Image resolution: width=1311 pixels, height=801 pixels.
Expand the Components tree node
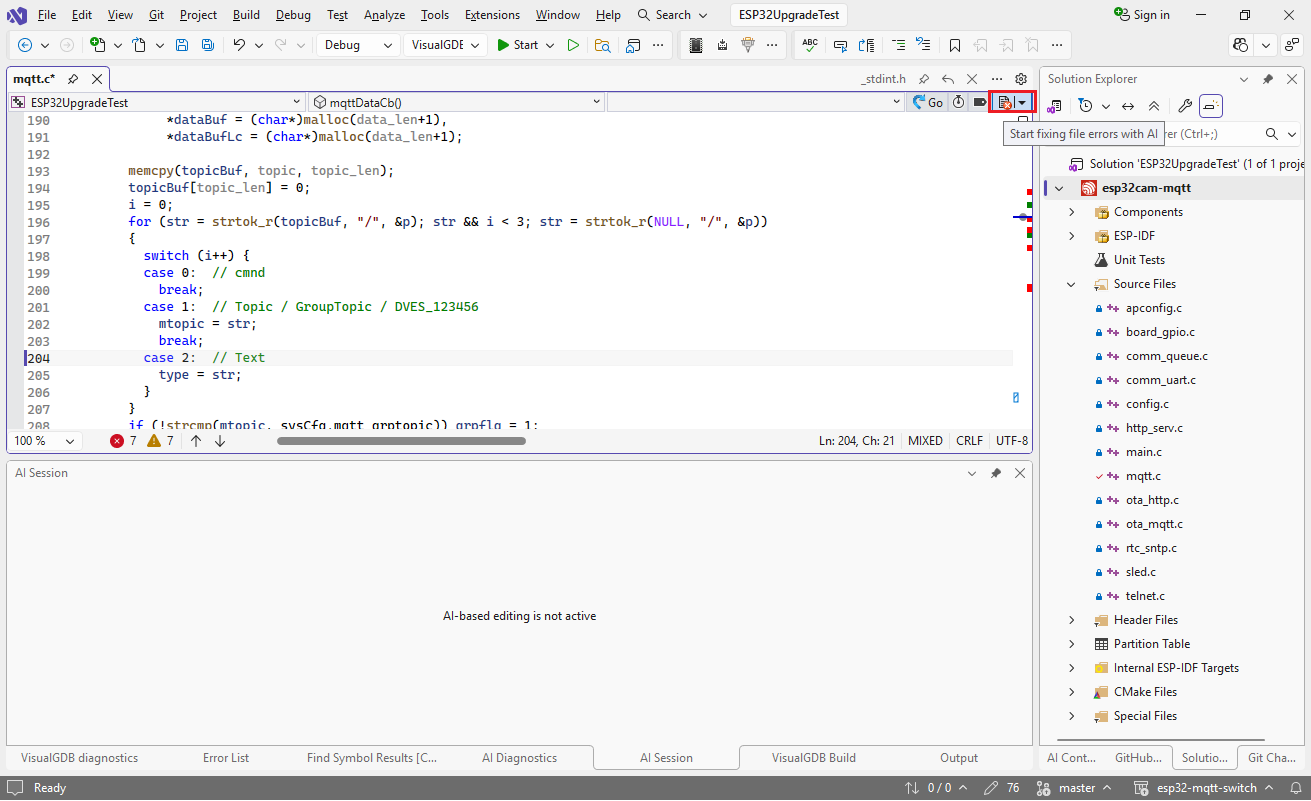1072,212
